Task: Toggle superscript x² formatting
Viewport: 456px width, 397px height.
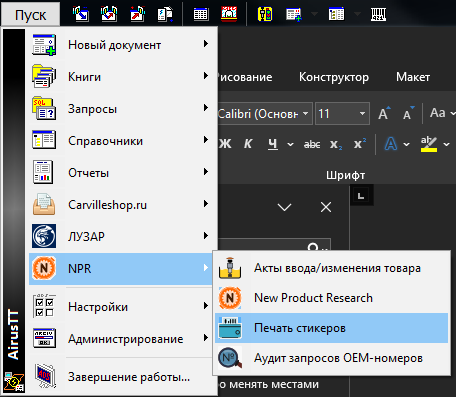Action: (360, 144)
